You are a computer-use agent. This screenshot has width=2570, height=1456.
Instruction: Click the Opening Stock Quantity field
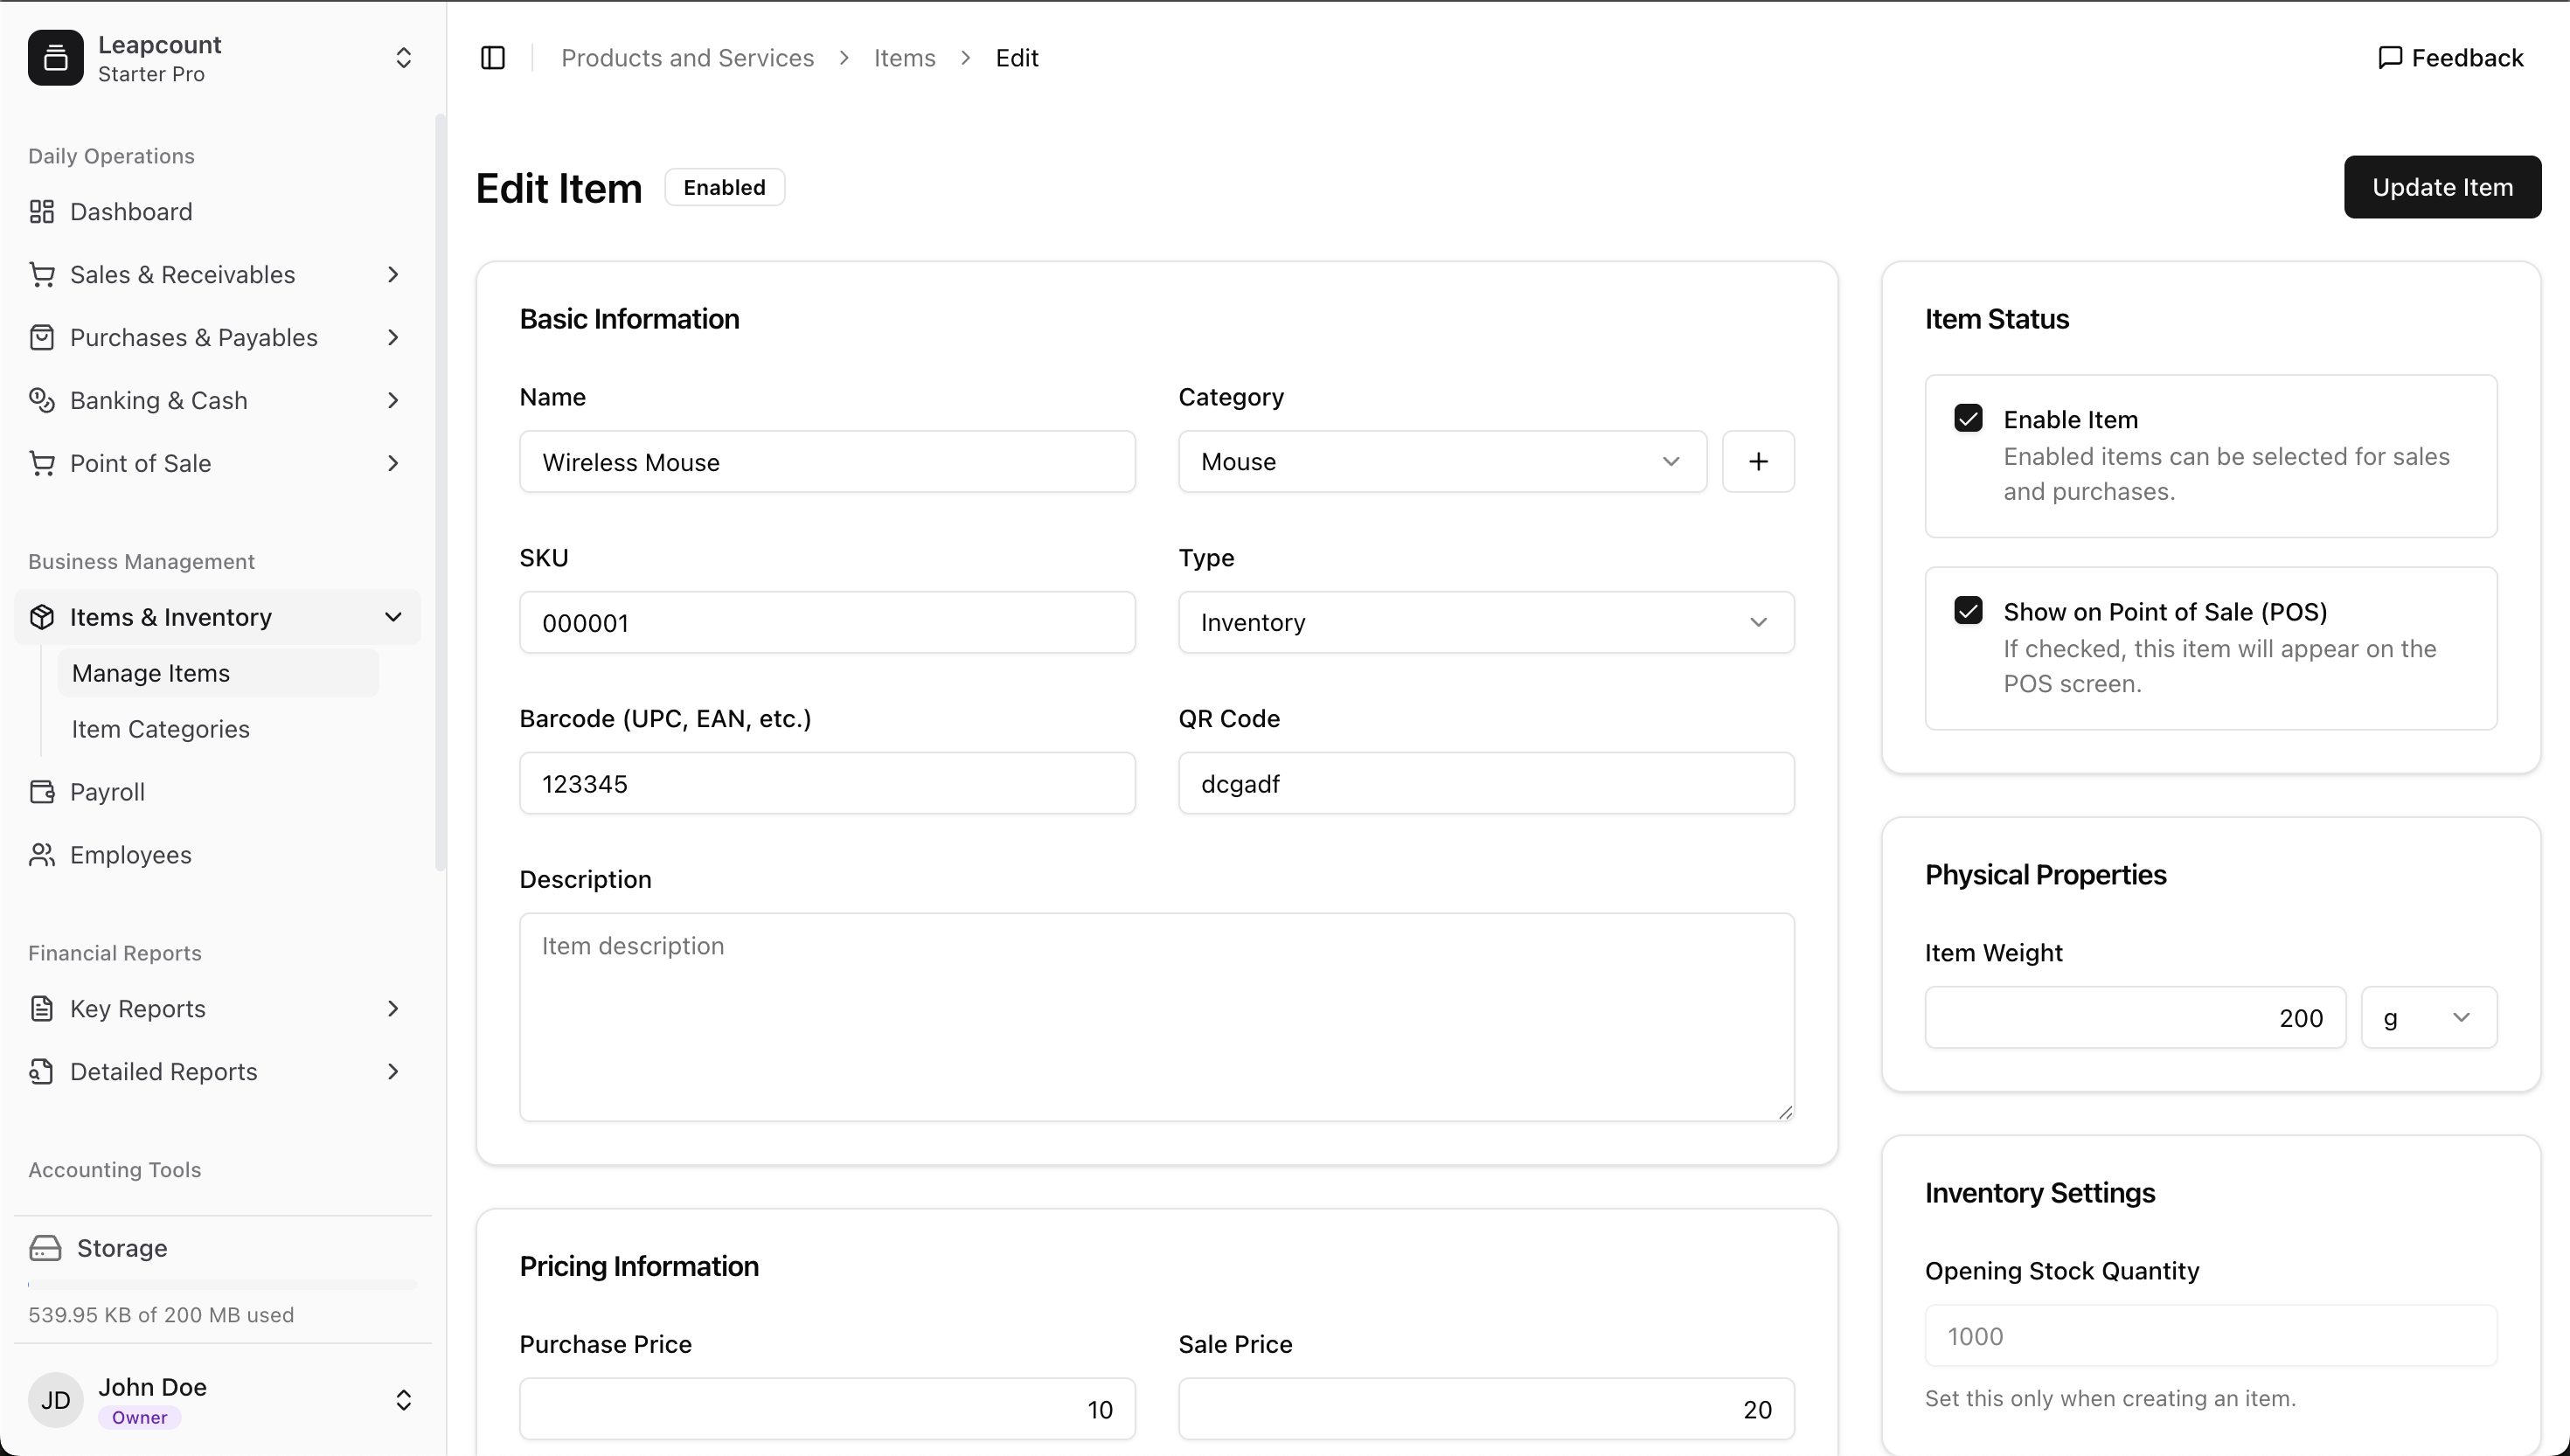(2211, 1336)
